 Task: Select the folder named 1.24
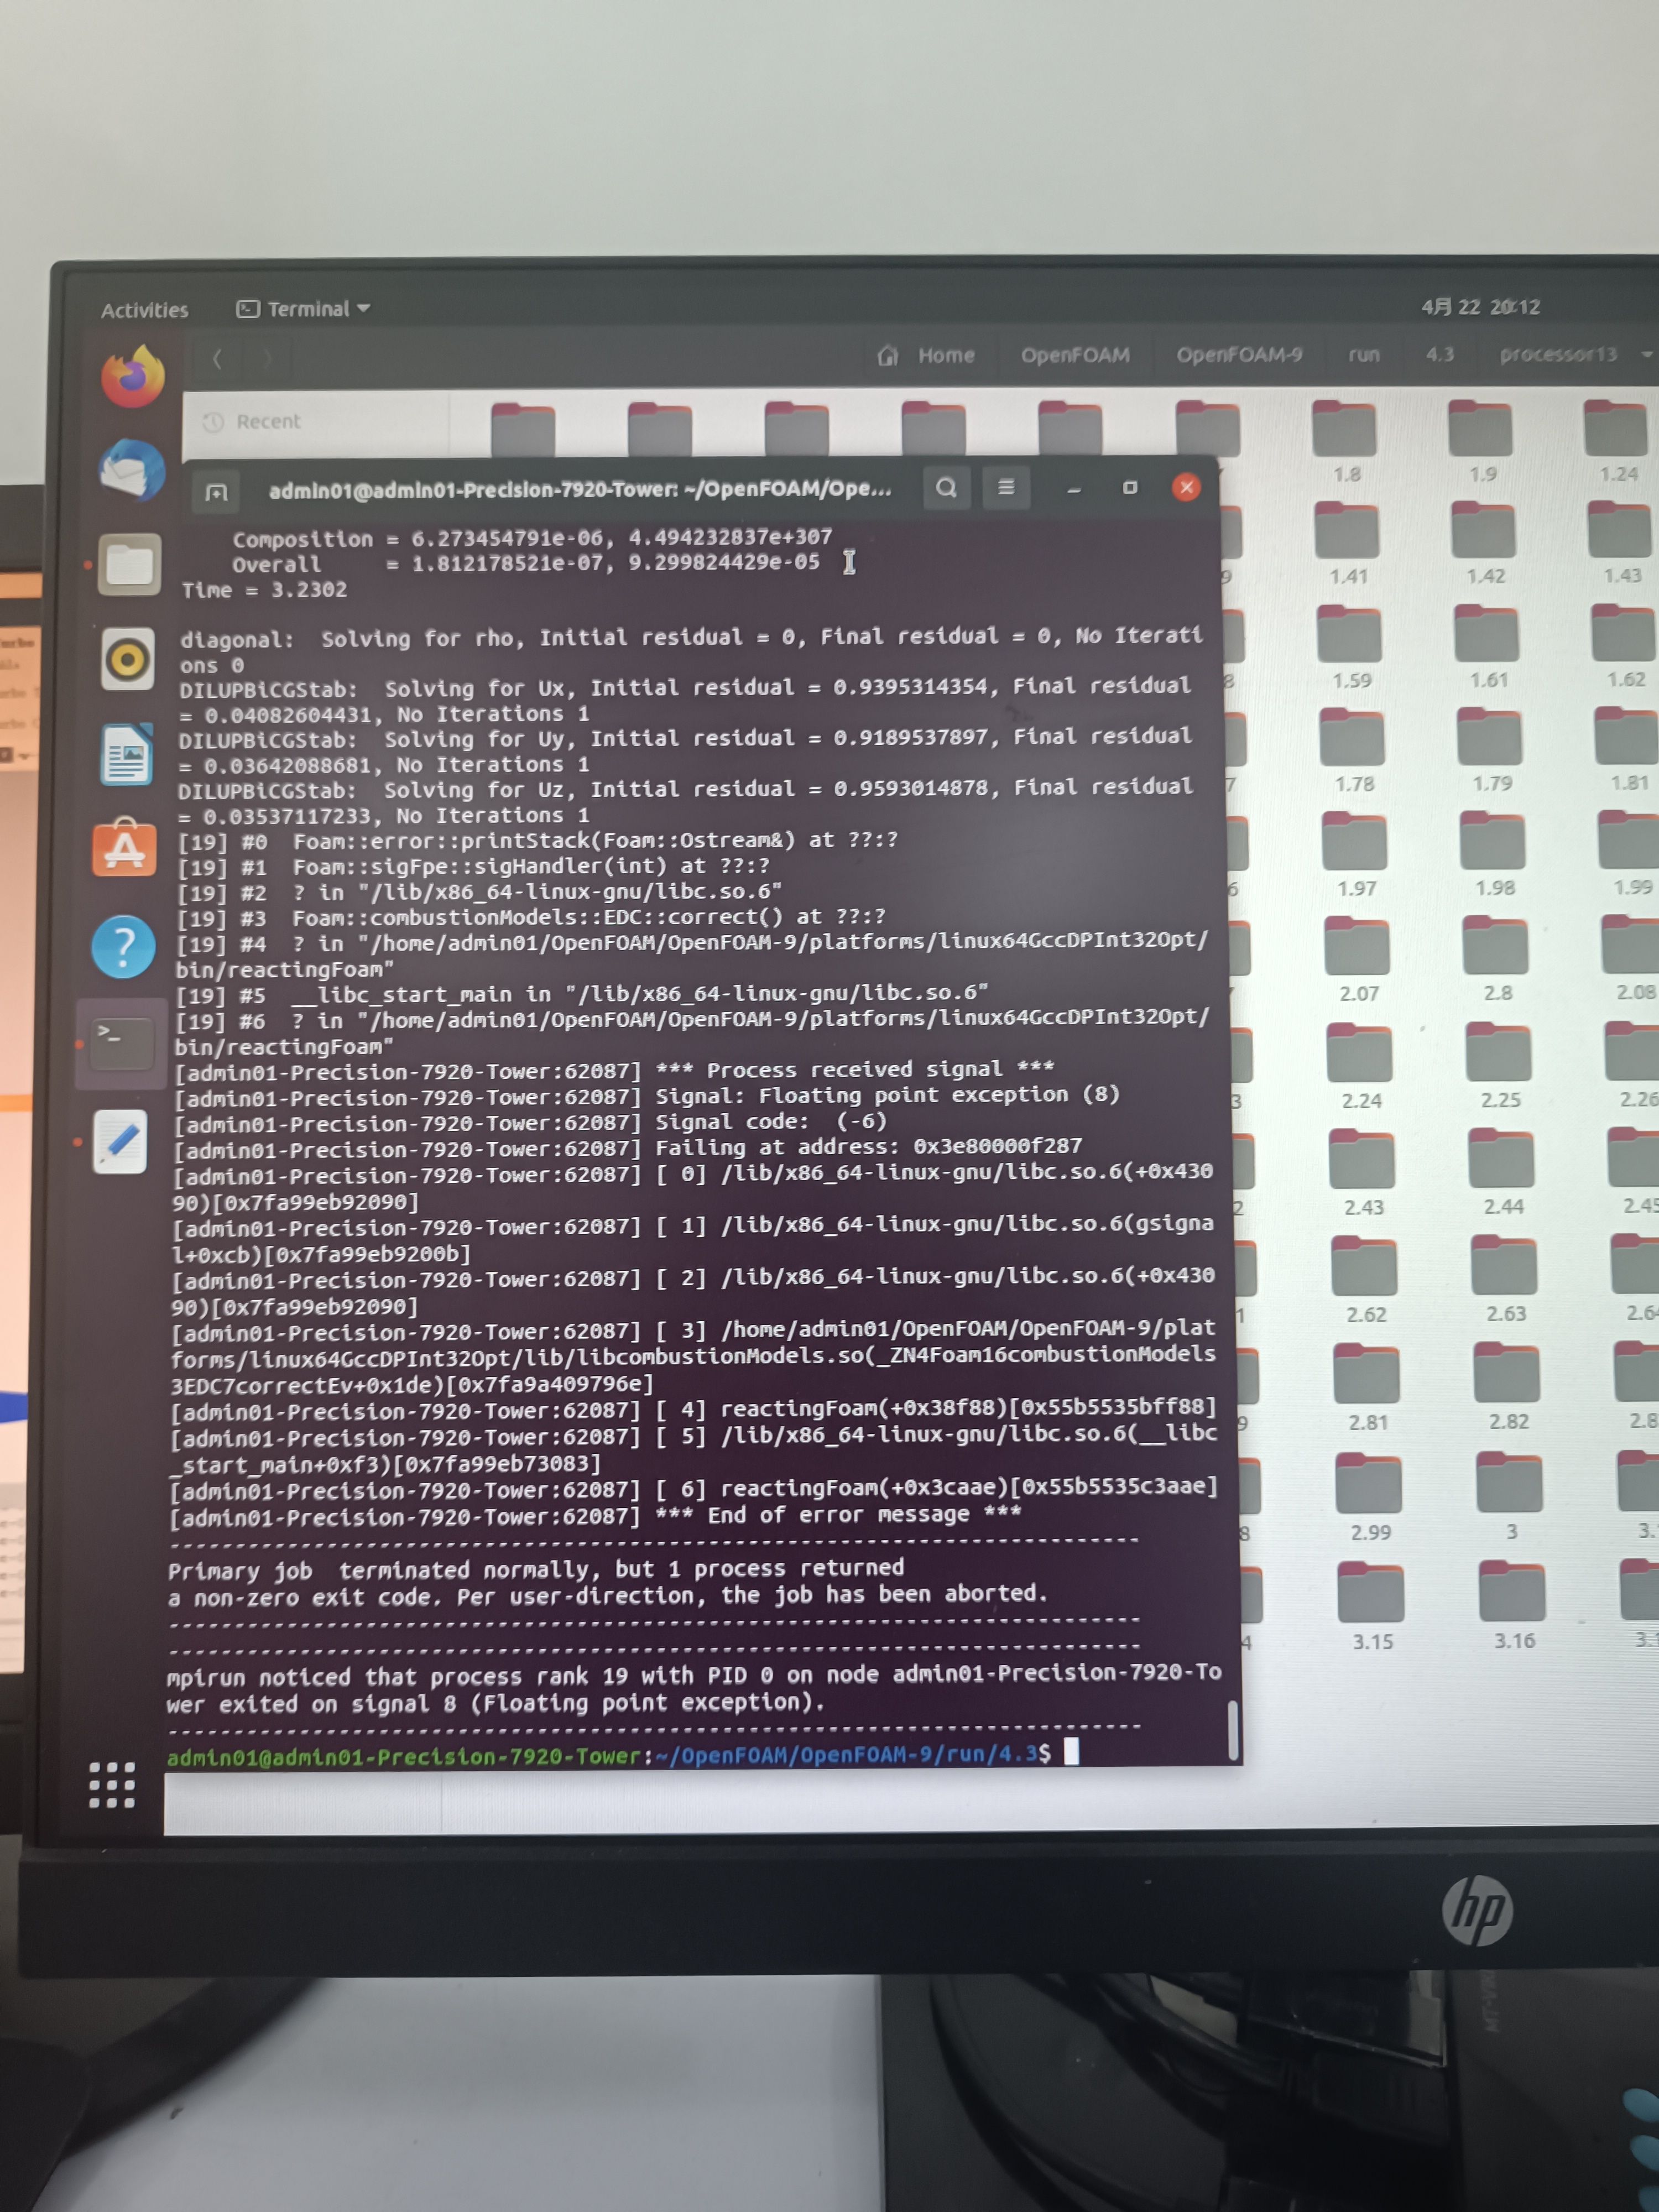tap(1617, 440)
